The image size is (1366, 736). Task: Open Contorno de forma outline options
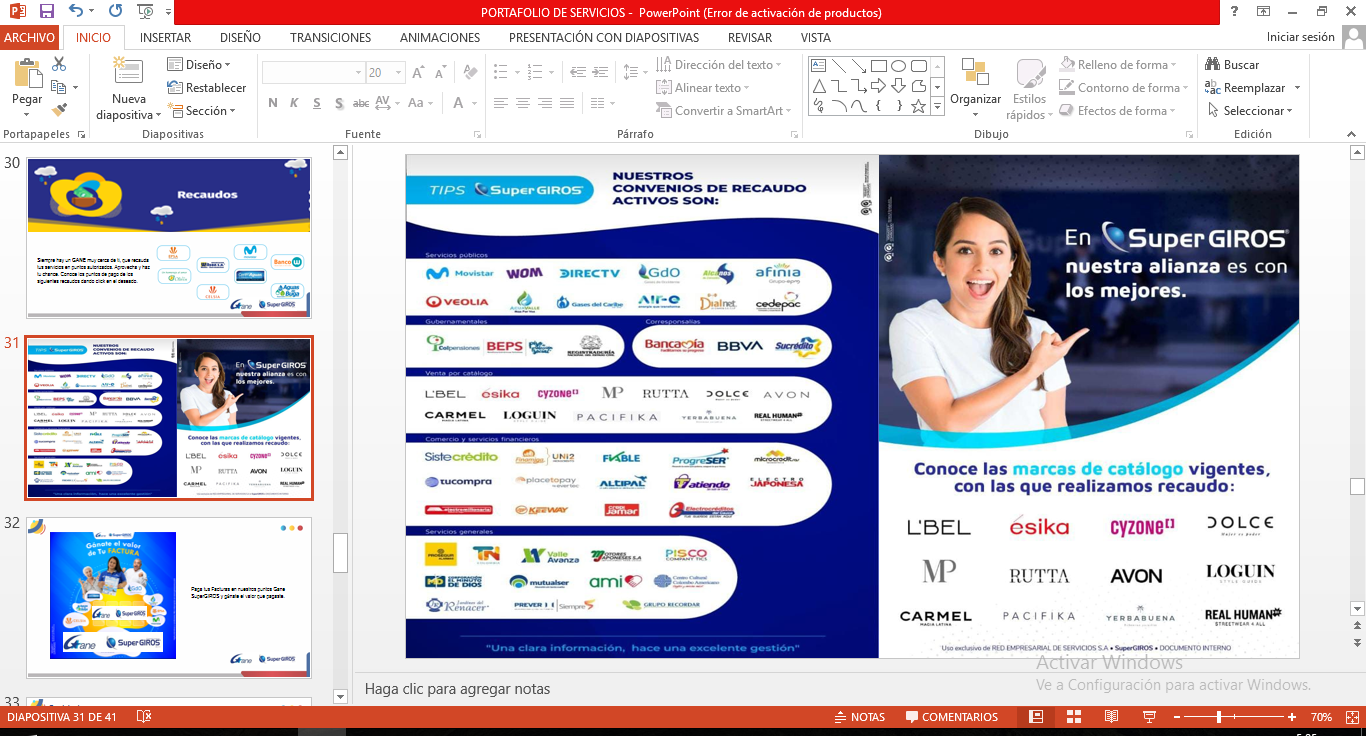click(x=1125, y=88)
